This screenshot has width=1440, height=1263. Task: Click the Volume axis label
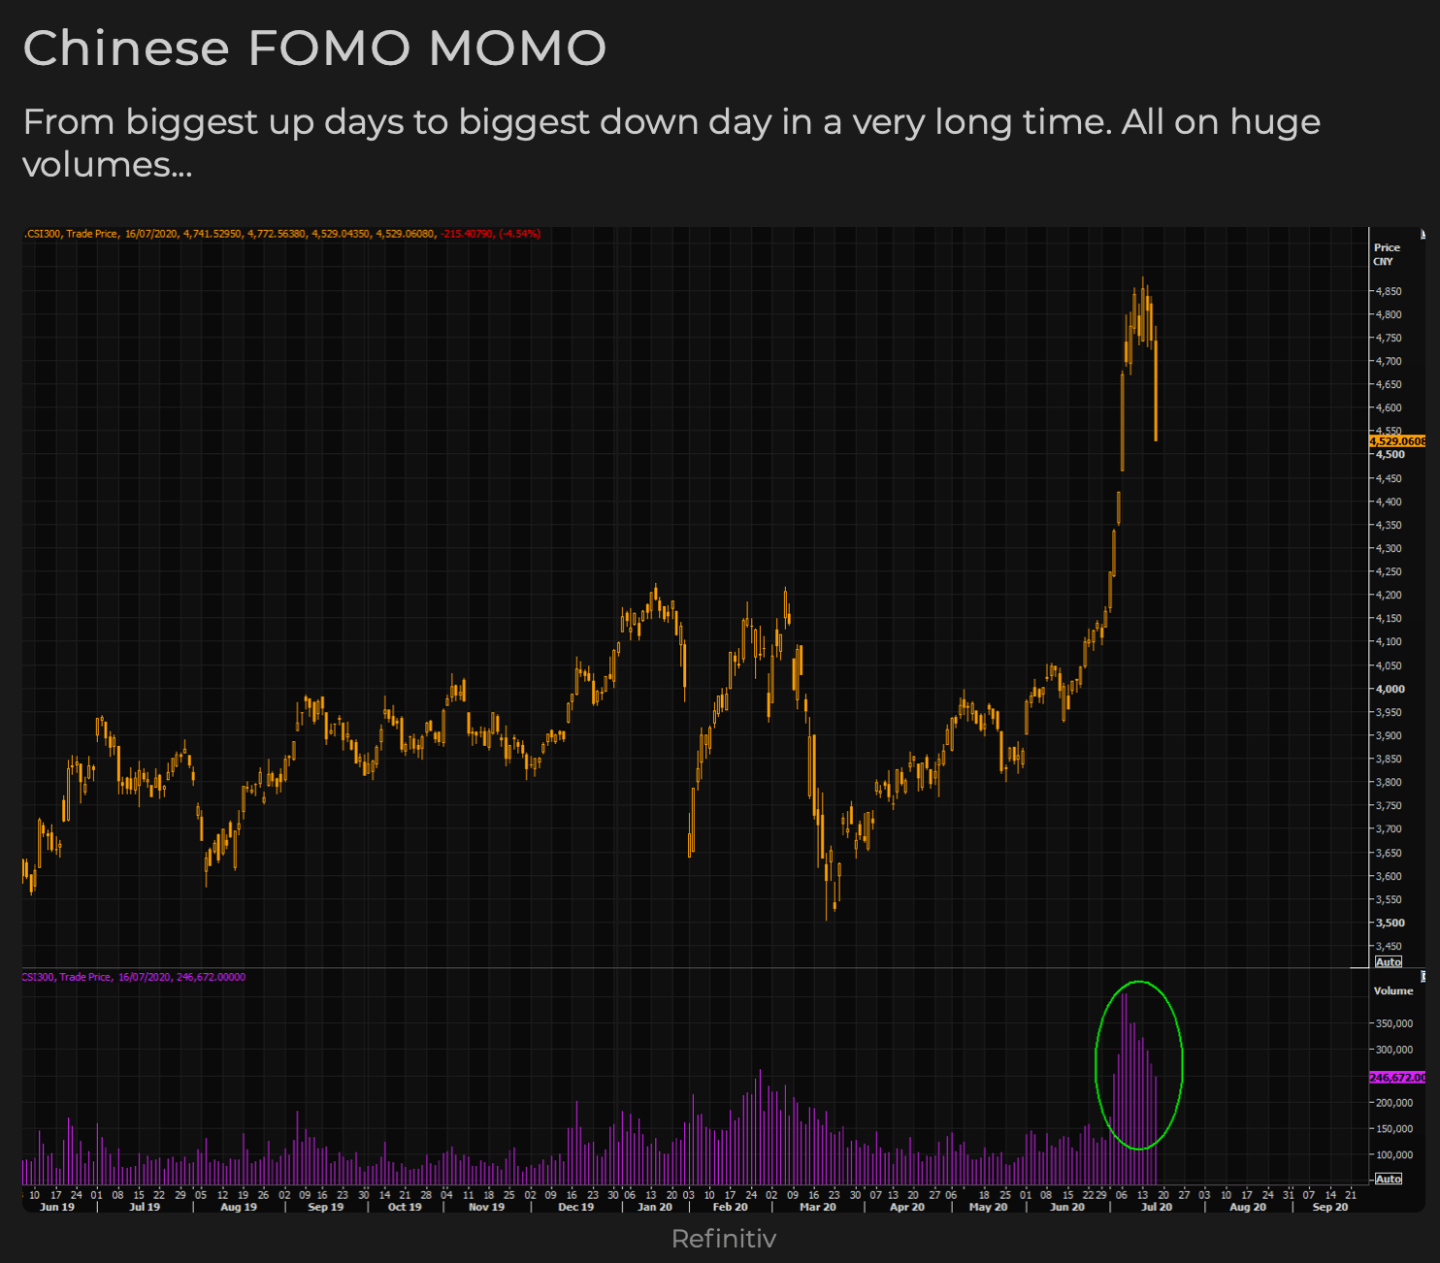1393,991
